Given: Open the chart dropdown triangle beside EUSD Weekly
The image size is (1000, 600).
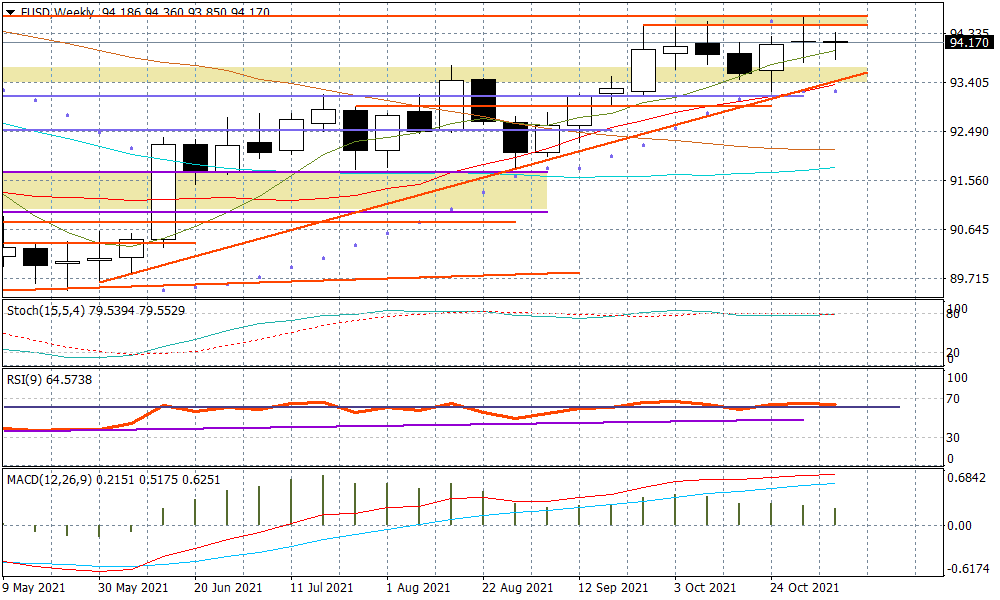Looking at the screenshot, I should 11,12.
